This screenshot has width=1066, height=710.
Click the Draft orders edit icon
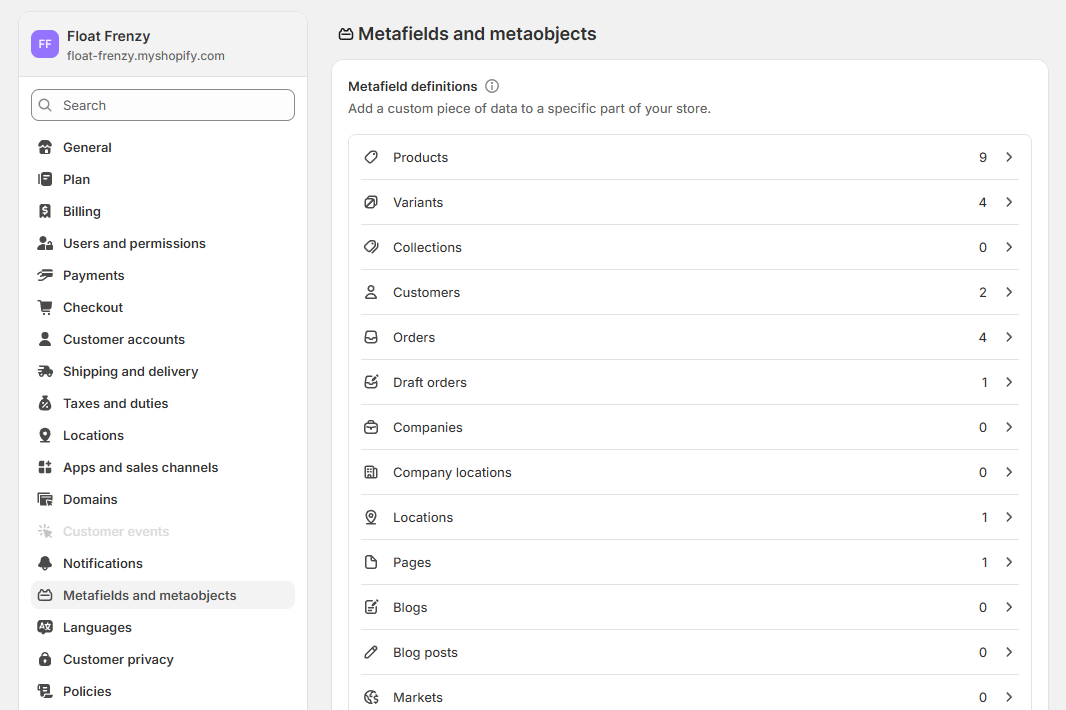point(371,382)
